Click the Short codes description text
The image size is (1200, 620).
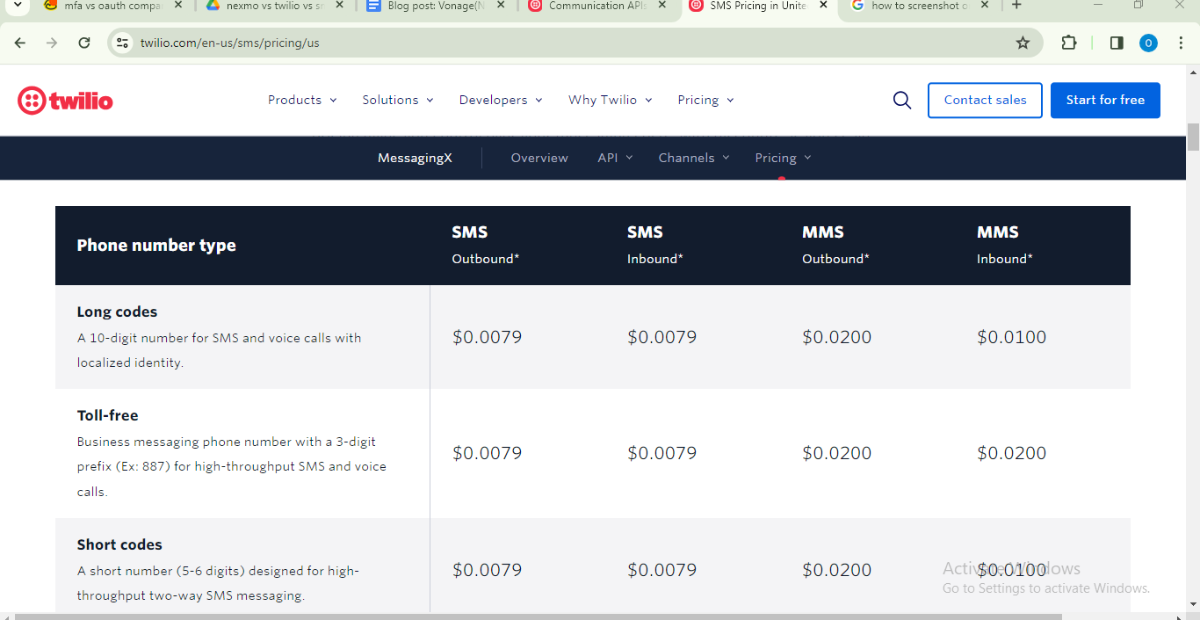click(218, 583)
